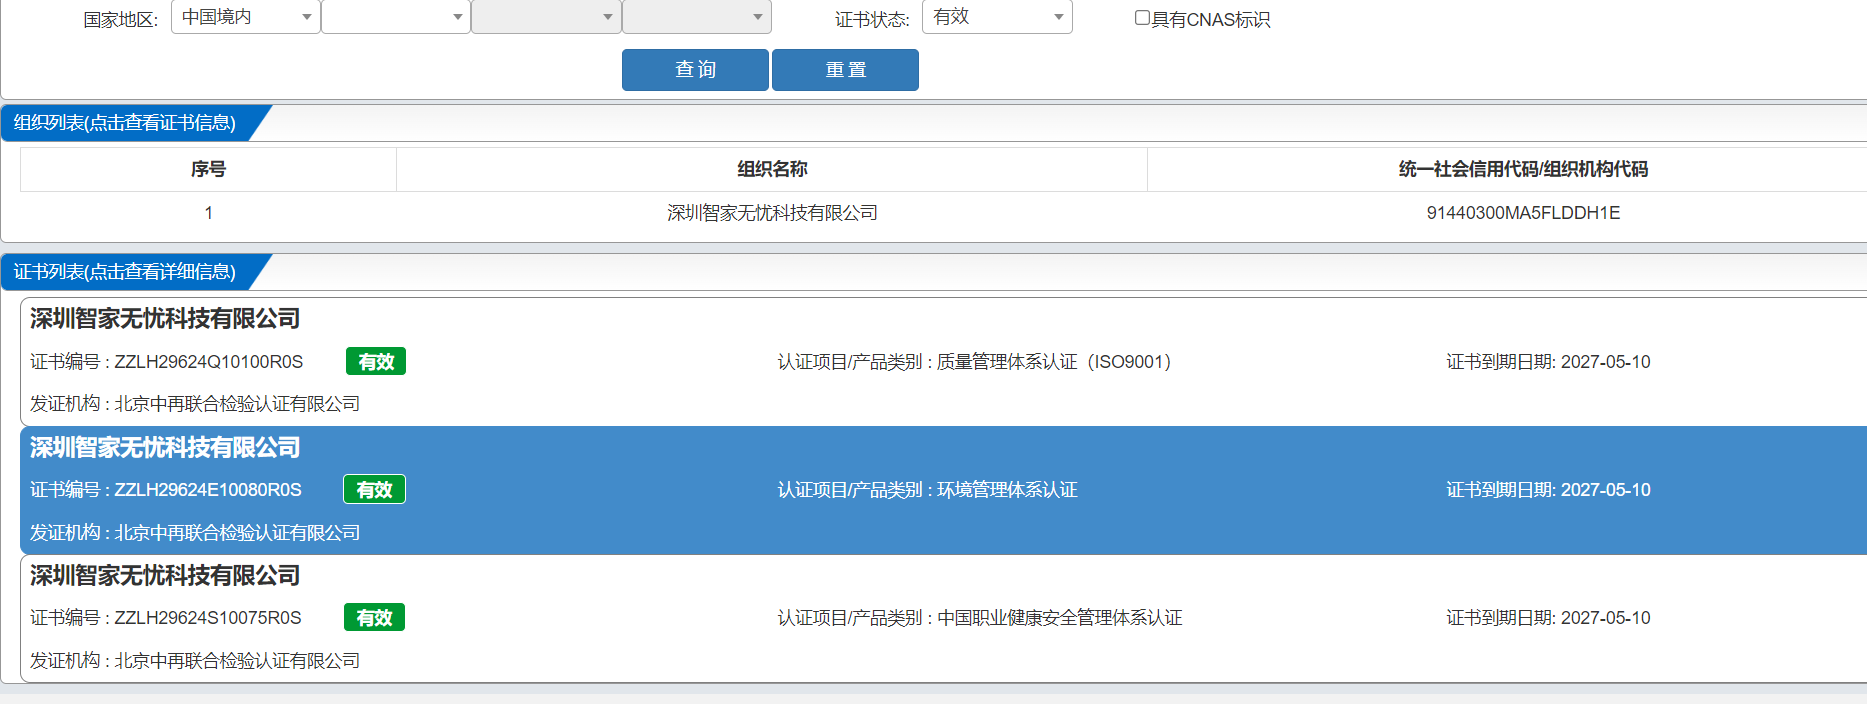This screenshot has width=1867, height=704.
Task: Click the credit code 91440300MA5FLDDH1E
Action: (1523, 213)
